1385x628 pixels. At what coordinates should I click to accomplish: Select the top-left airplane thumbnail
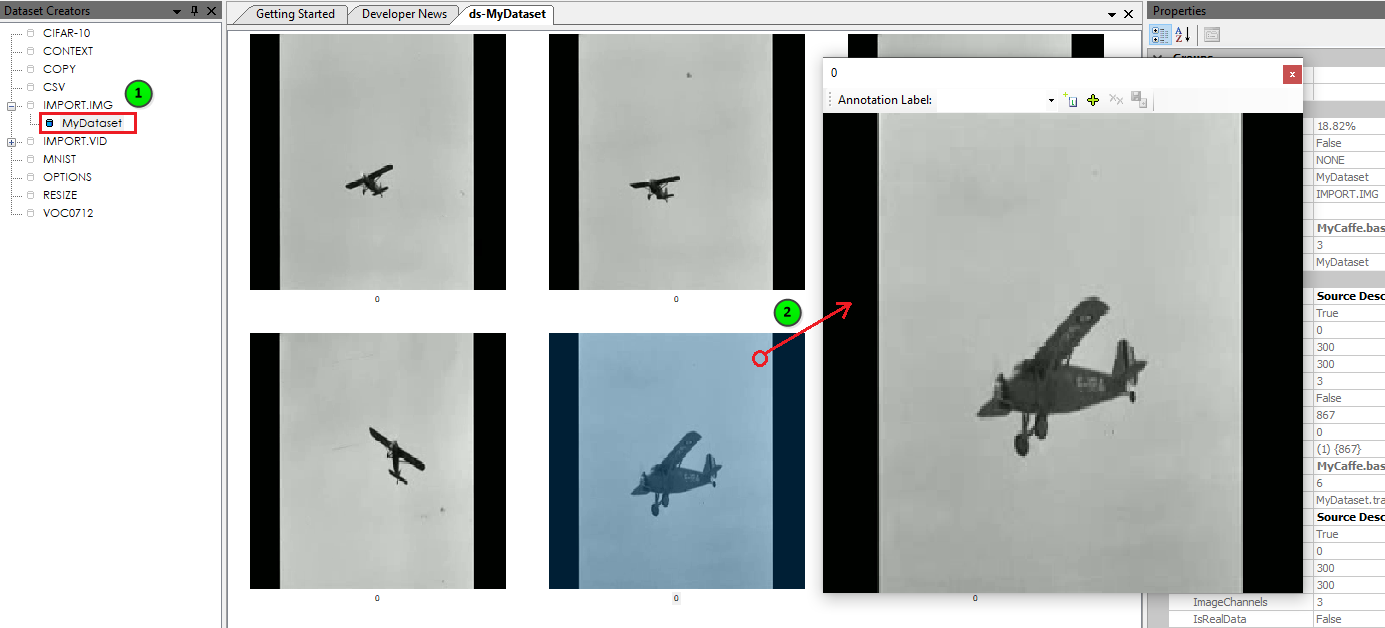(x=377, y=162)
